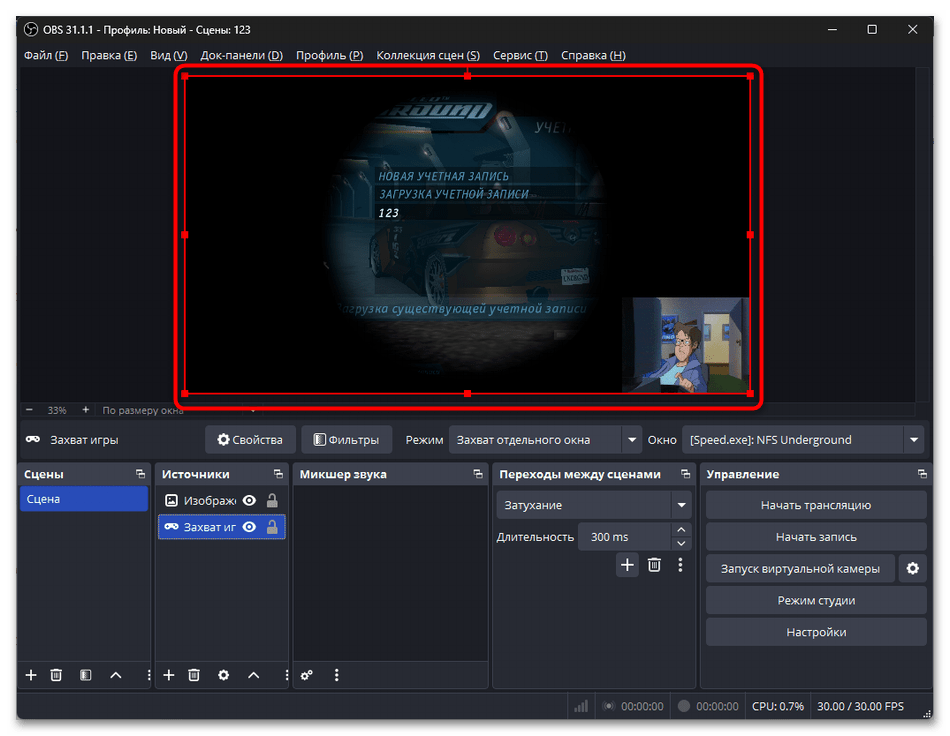Image resolution: width=950 pixels, height=736 pixels.
Task: Move source up with arrow icon
Action: coord(254,675)
